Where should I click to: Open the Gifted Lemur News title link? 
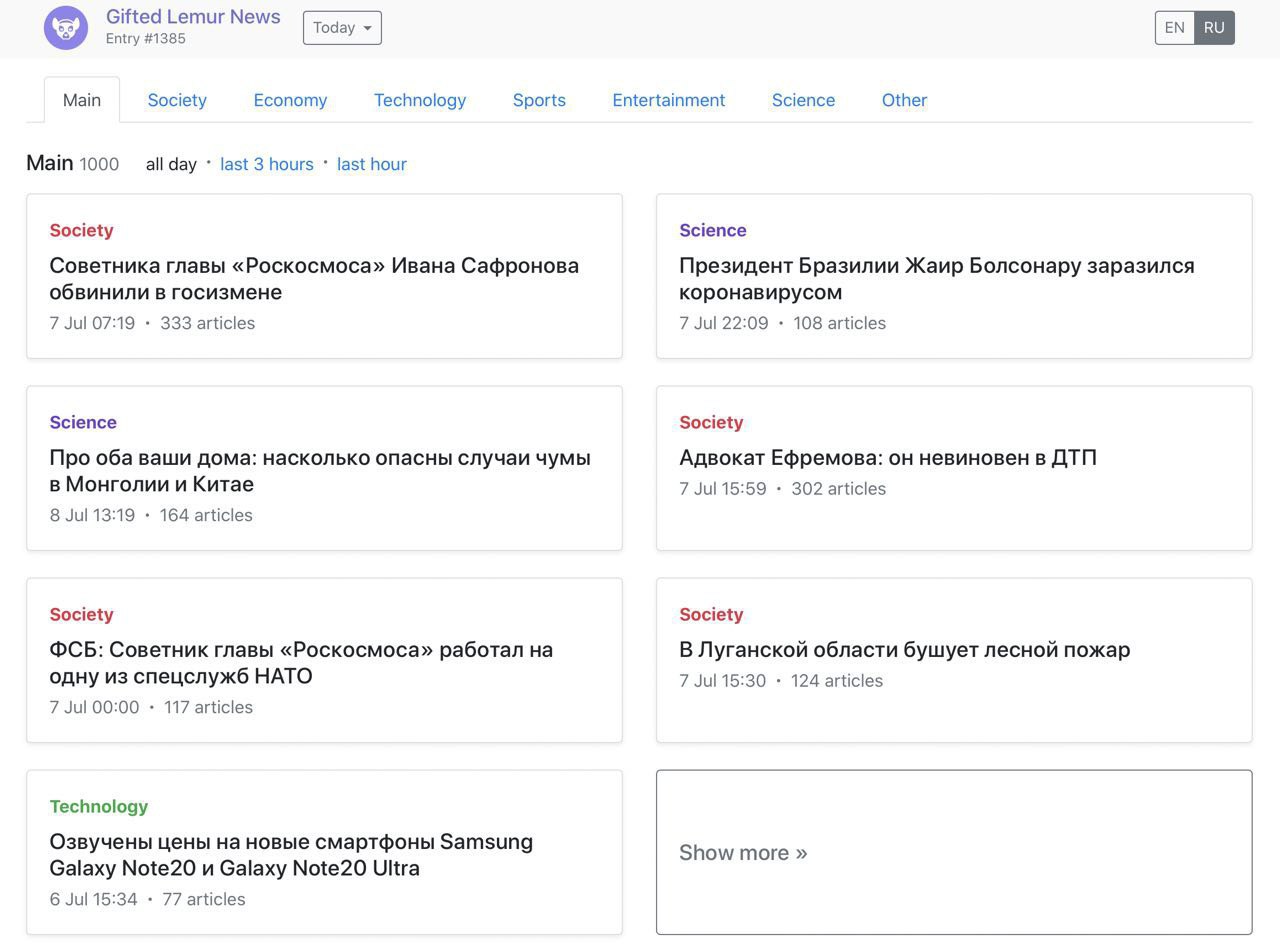click(x=193, y=17)
